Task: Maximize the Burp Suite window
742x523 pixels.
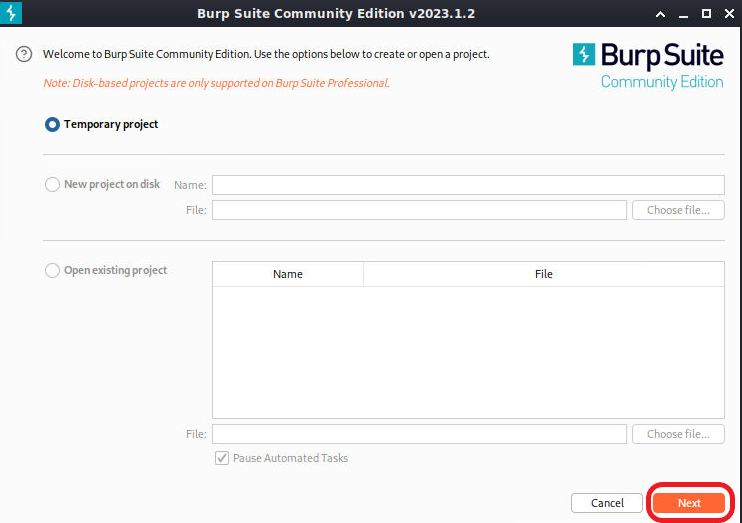Action: click(x=706, y=14)
